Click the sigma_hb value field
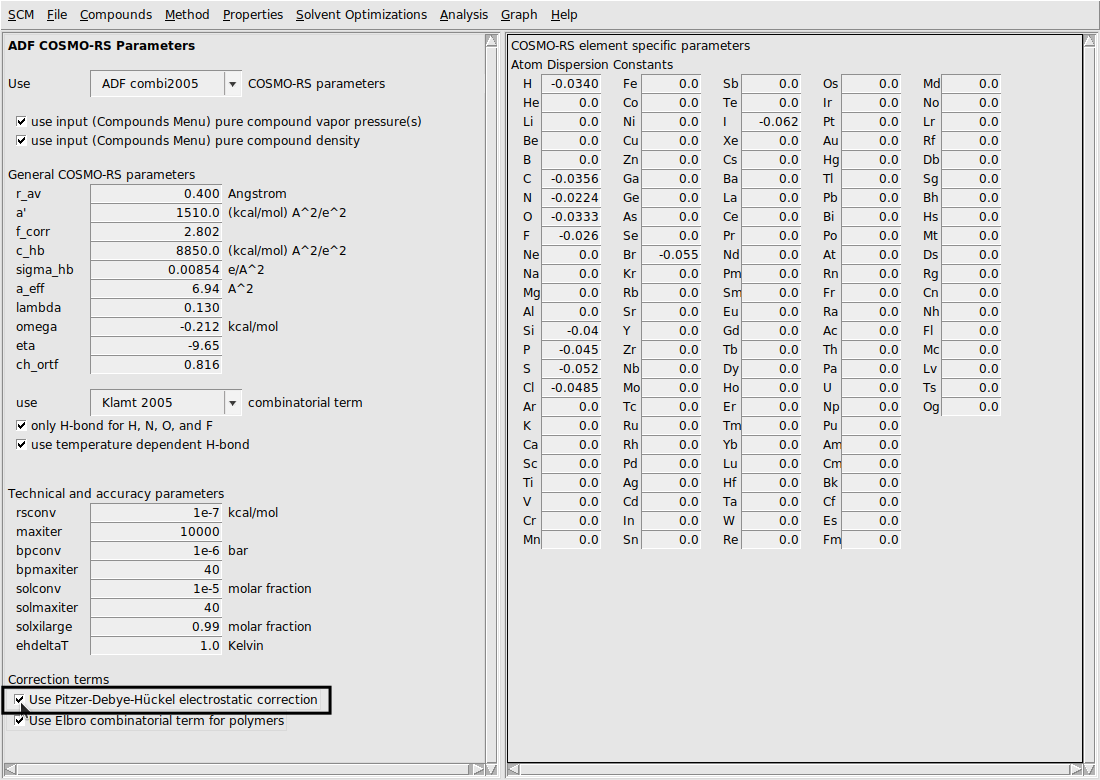Viewport: 1100px width, 780px height. [x=156, y=270]
